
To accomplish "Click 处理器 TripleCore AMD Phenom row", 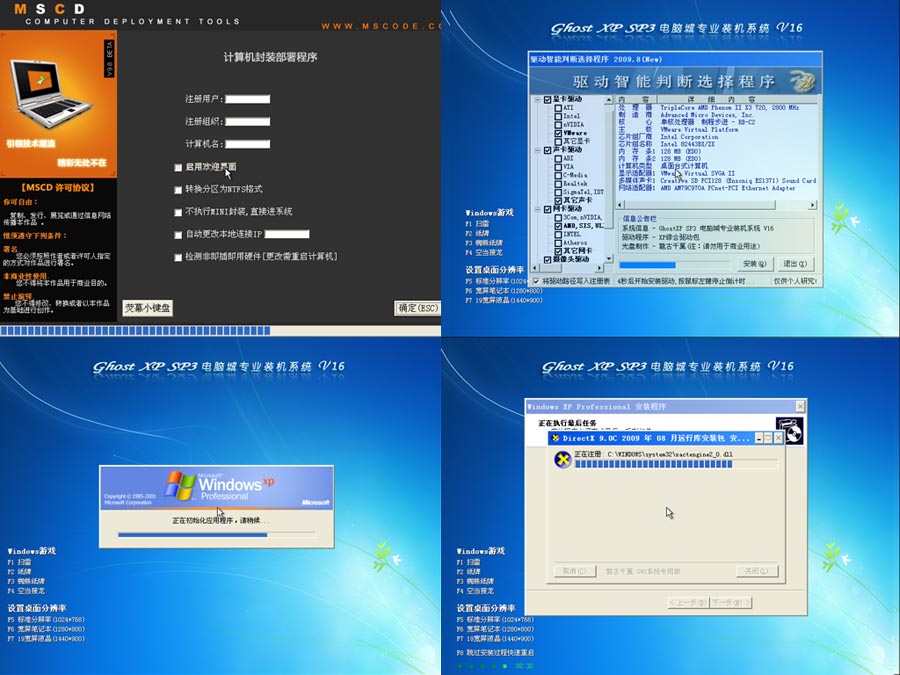I will click(x=709, y=107).
